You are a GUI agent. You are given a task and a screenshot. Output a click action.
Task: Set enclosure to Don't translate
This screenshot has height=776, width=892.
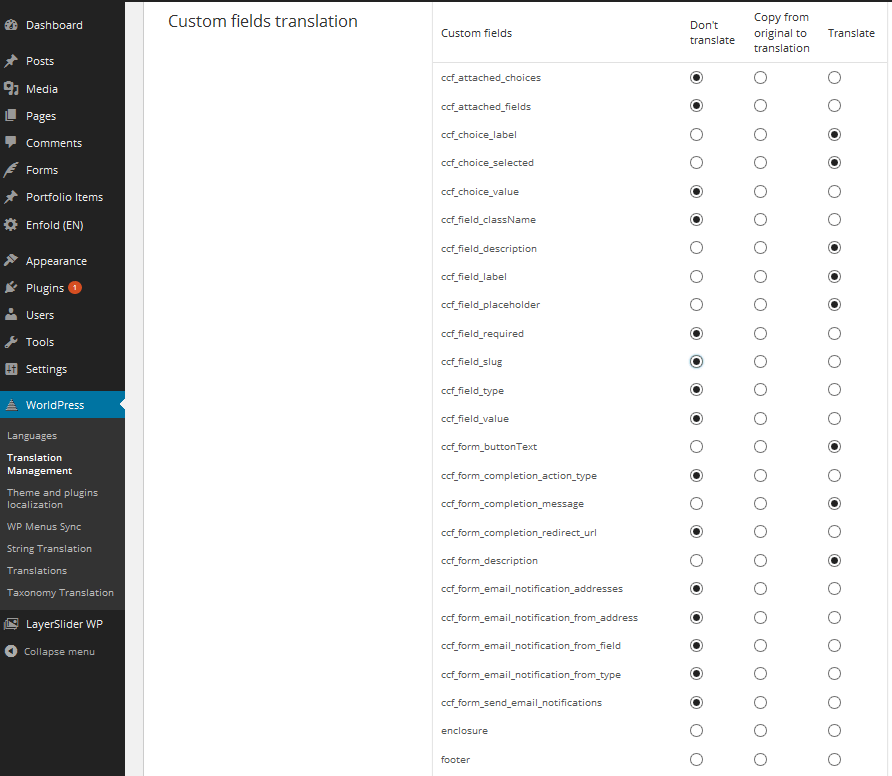pos(696,730)
